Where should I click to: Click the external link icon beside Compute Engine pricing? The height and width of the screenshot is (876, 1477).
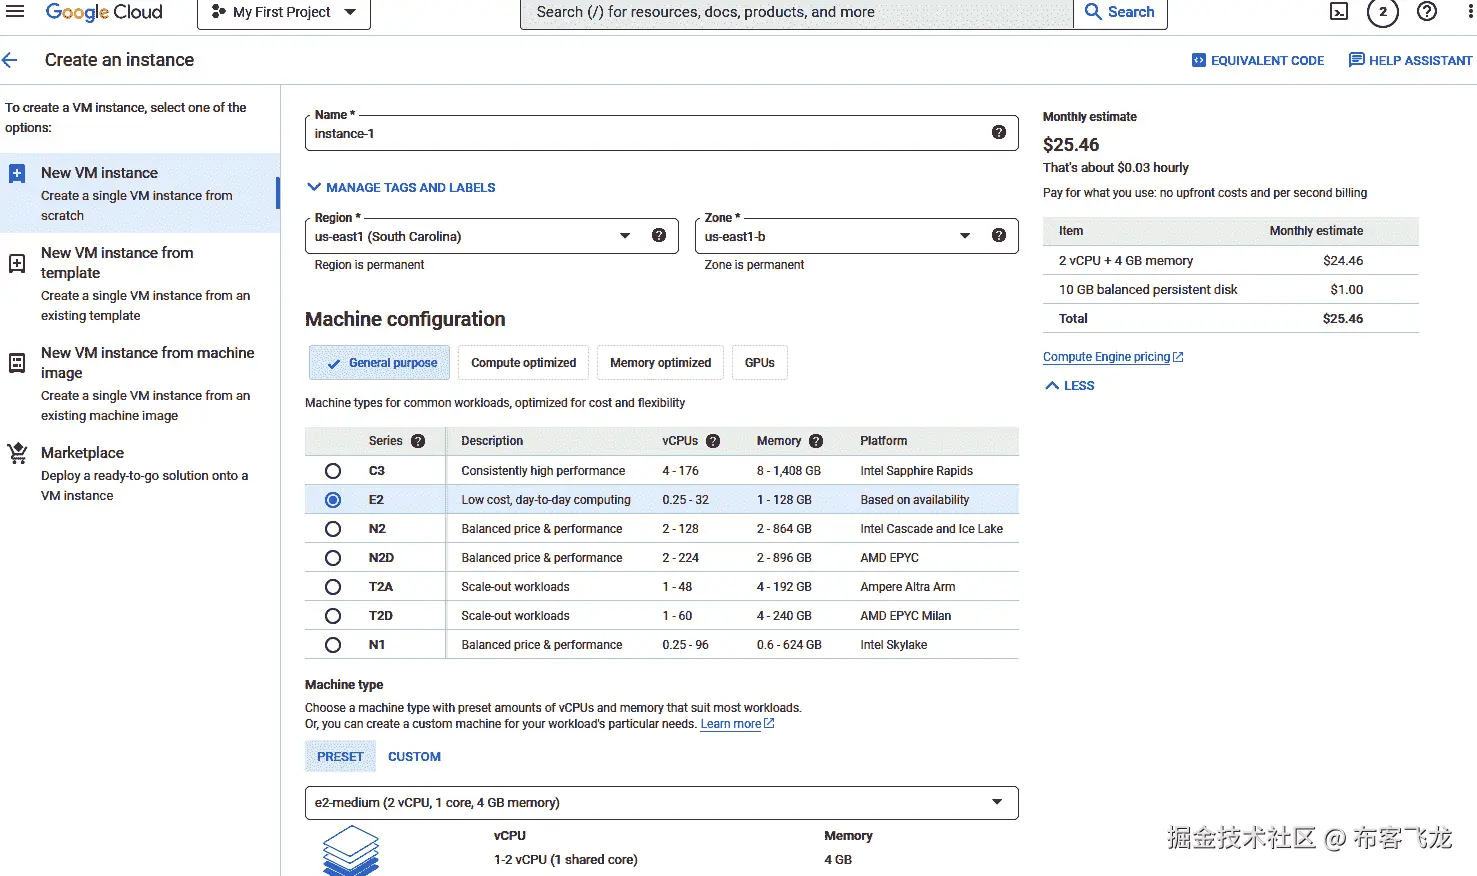(1178, 357)
